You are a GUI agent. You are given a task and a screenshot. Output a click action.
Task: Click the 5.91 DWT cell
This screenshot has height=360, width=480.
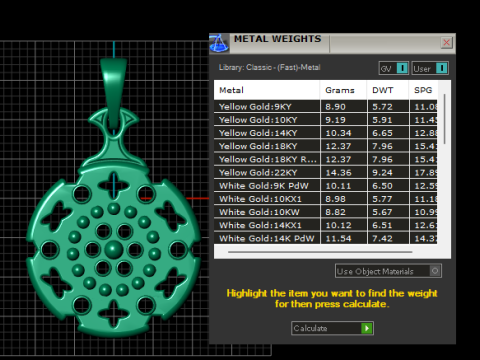[x=388, y=120]
